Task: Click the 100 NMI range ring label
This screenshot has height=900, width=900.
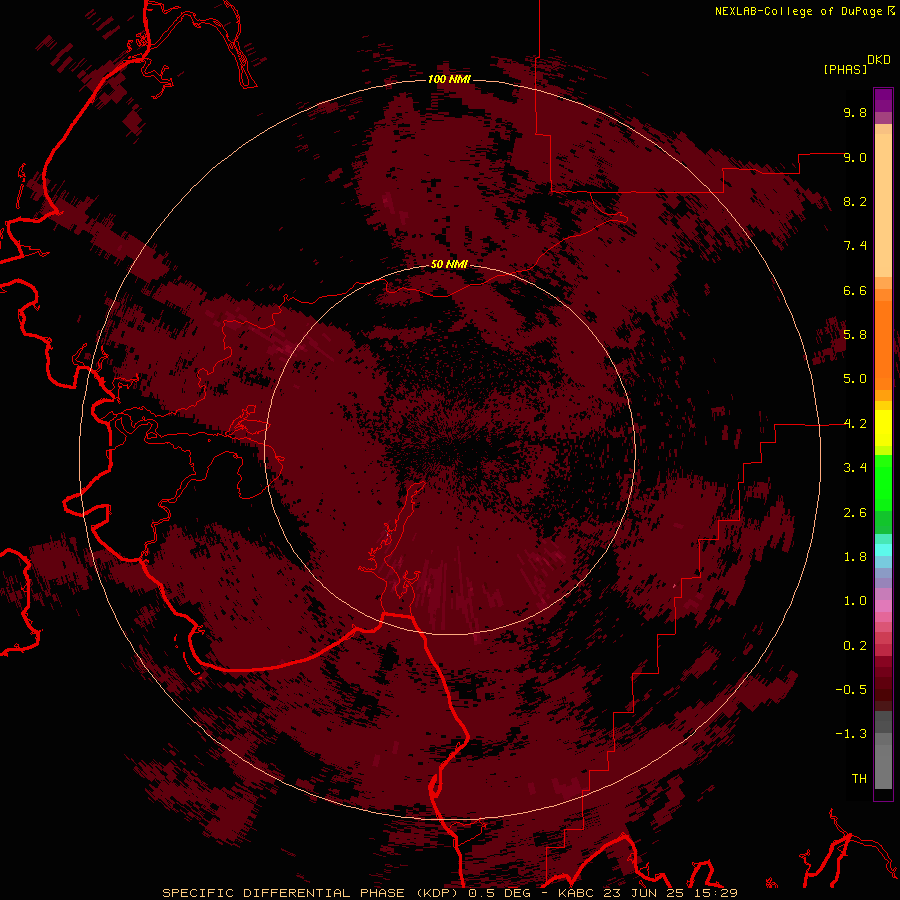Action: click(449, 79)
